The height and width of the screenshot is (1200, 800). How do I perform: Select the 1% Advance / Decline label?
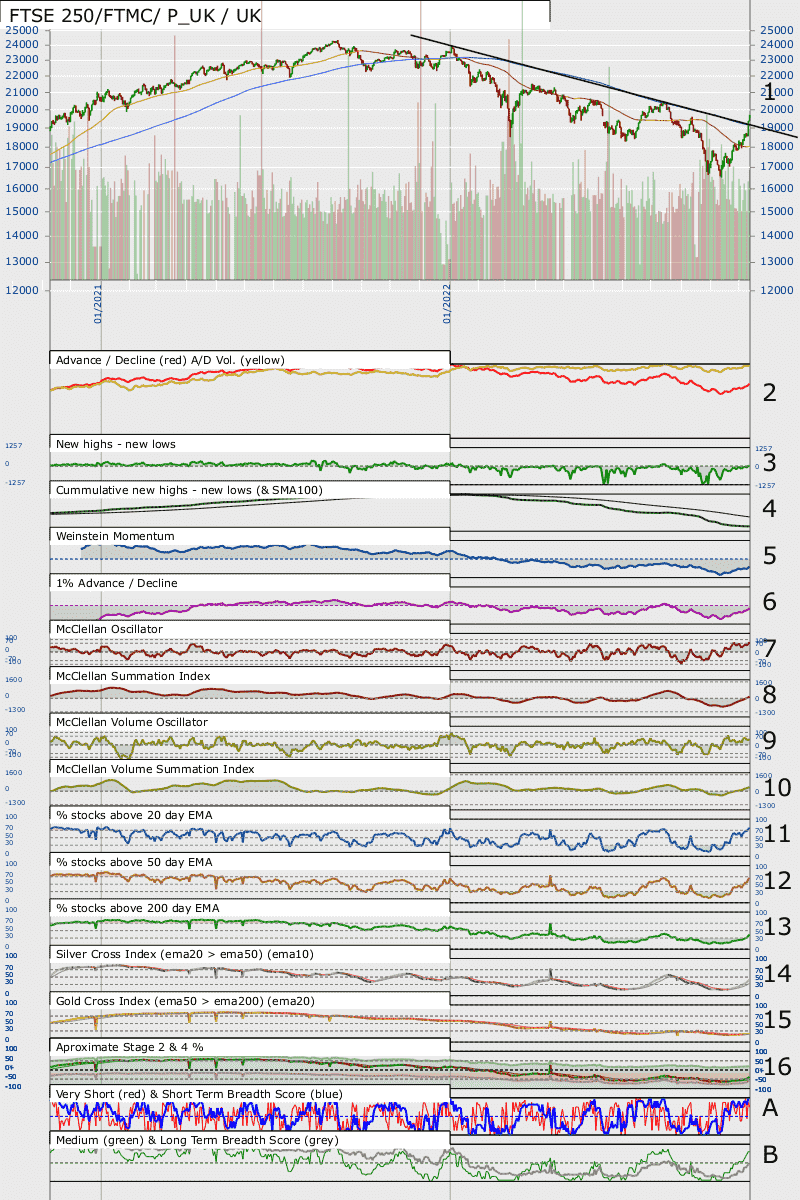pyautogui.click(x=119, y=583)
